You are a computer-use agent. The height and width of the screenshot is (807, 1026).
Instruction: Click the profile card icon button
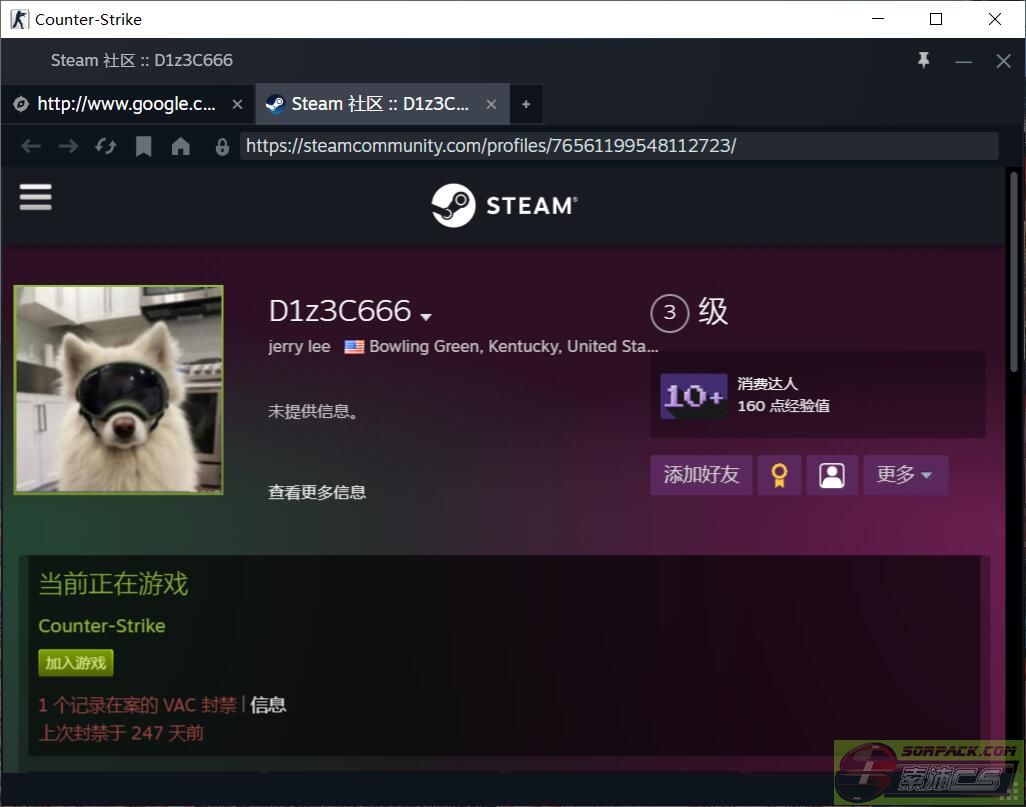click(832, 475)
